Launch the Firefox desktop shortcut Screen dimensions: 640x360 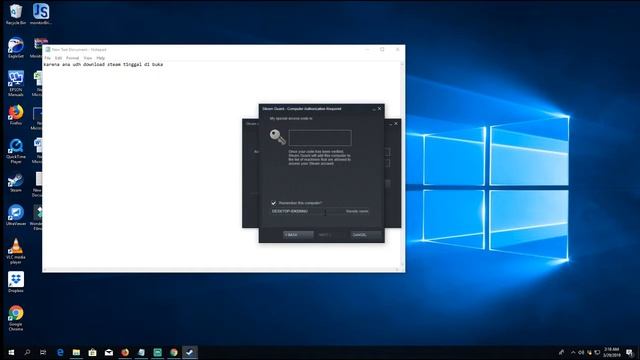(x=16, y=115)
